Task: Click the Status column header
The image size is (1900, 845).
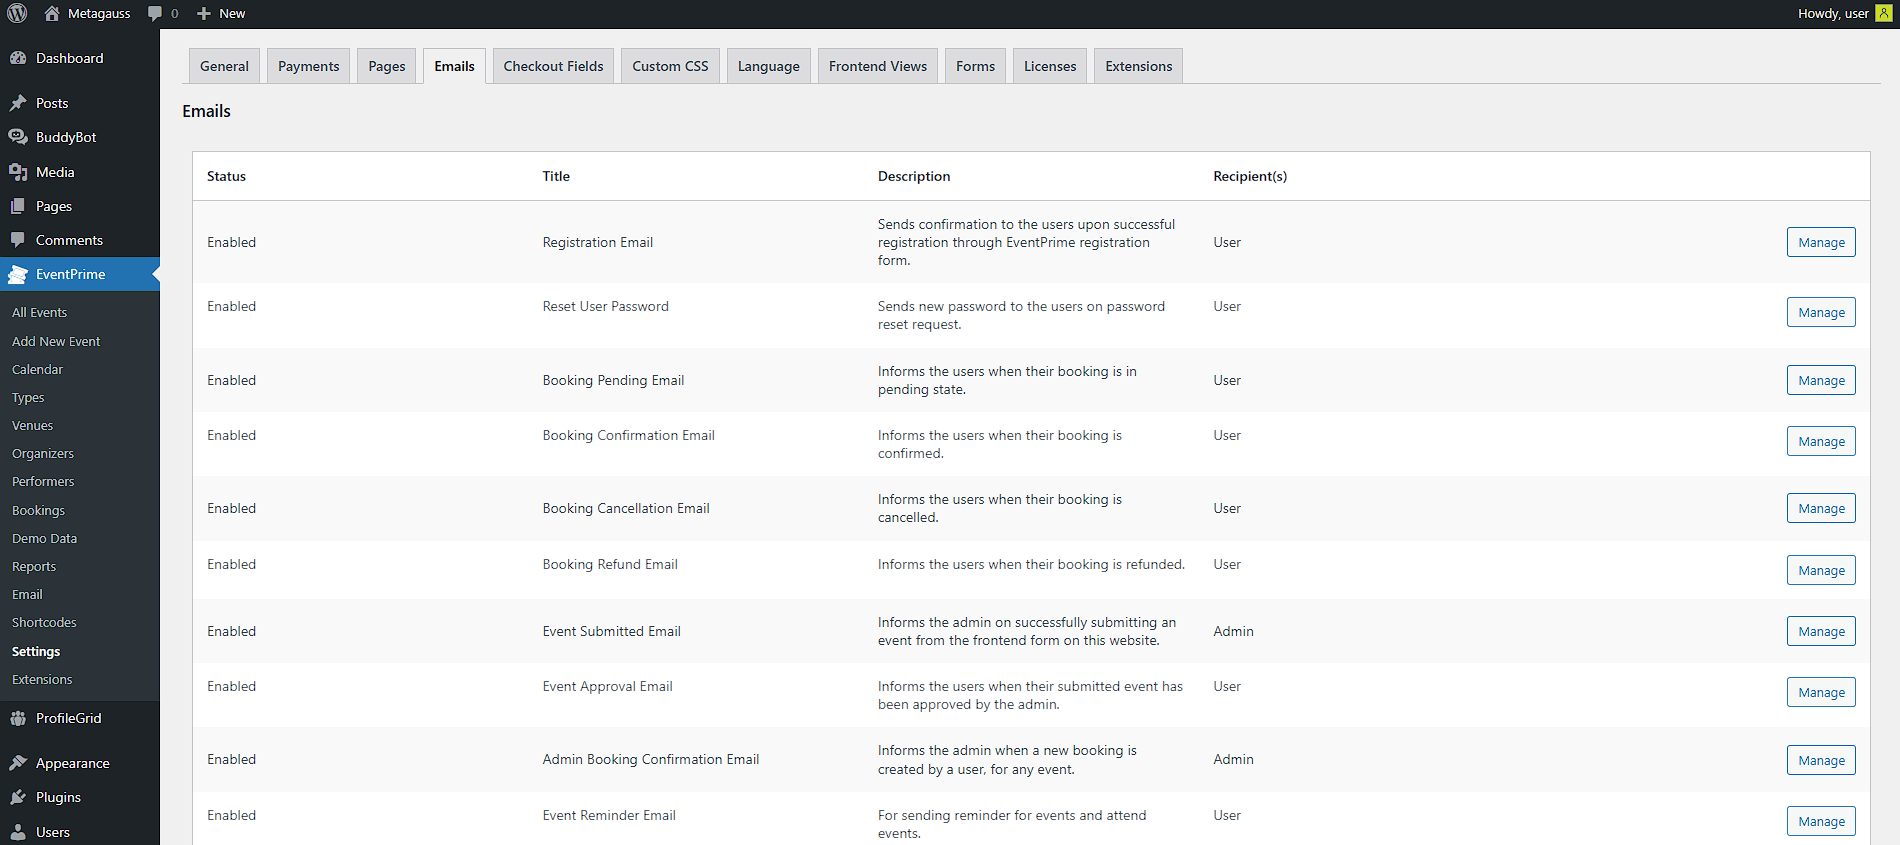Action: pos(226,176)
